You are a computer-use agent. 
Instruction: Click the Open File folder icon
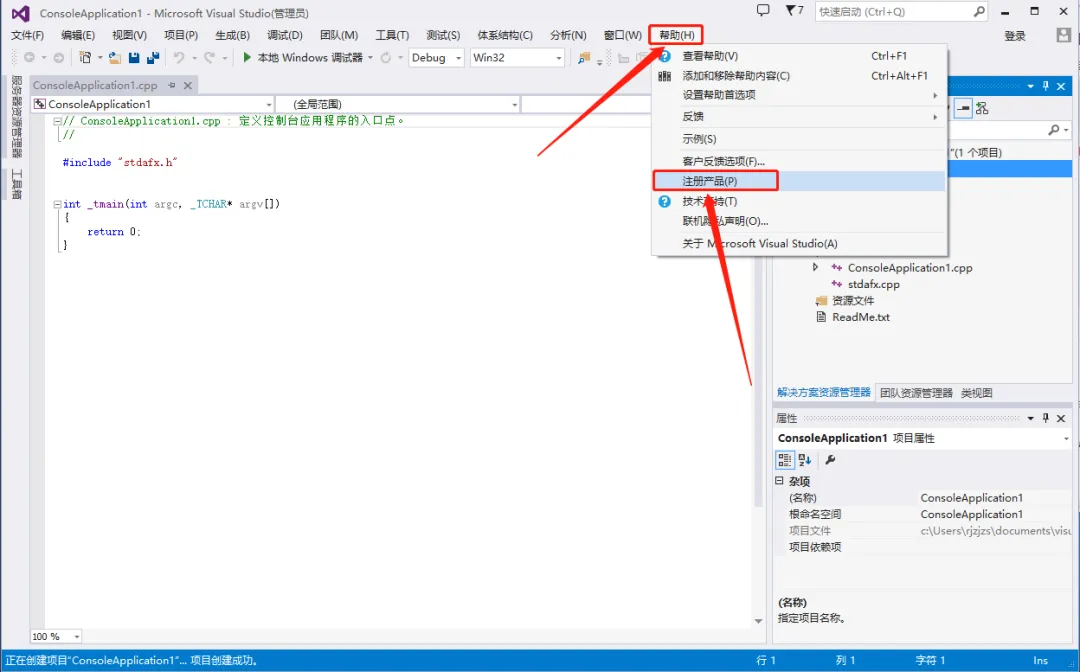(x=115, y=58)
